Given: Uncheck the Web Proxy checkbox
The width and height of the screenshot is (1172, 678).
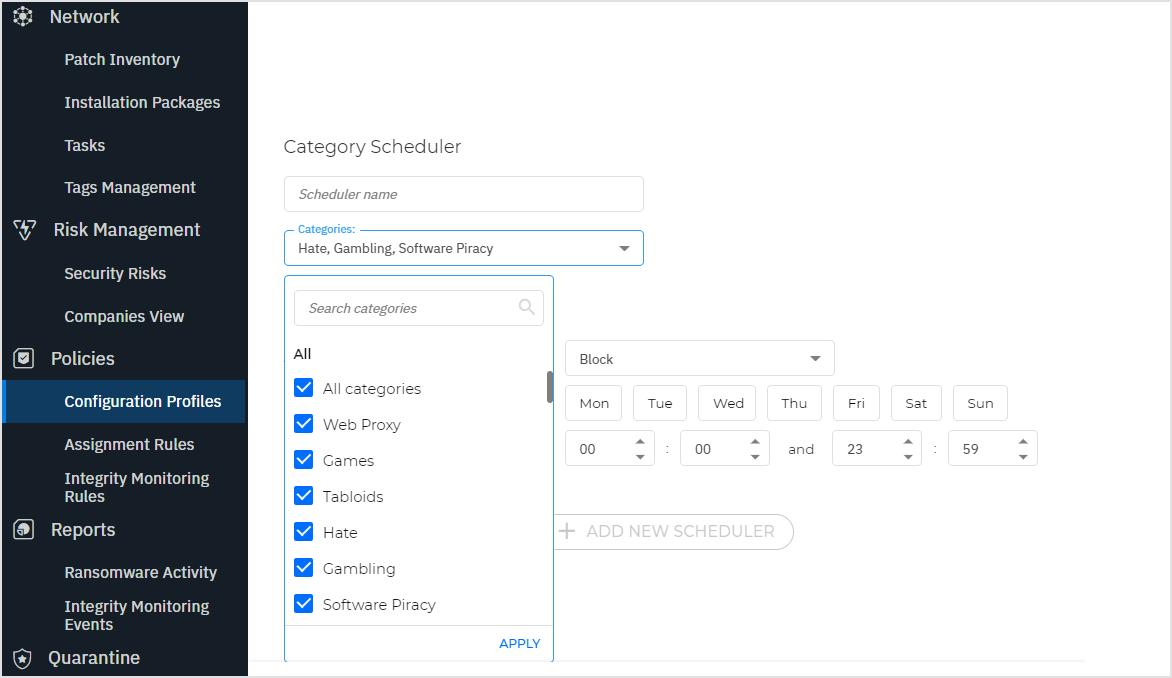Looking at the screenshot, I should pos(304,424).
